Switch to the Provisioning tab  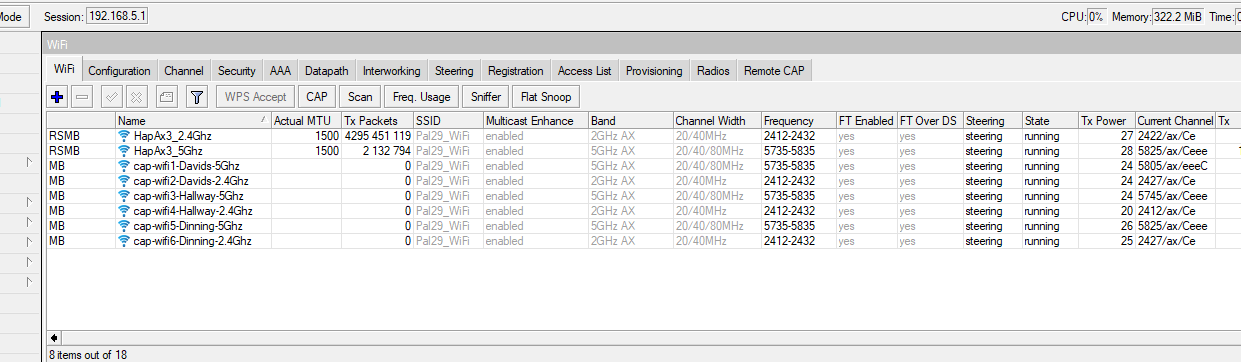654,71
